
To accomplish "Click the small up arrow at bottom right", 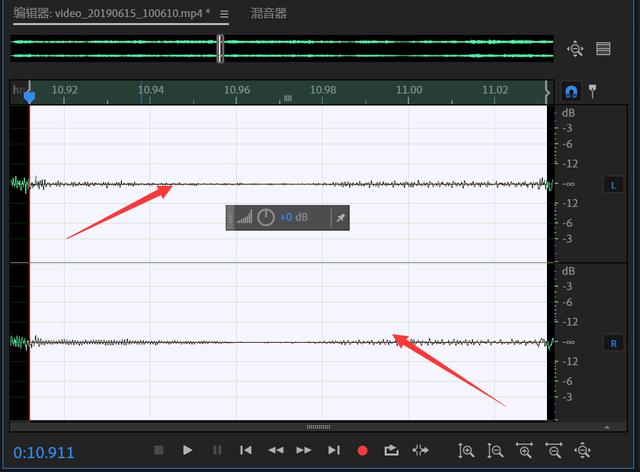I will pyautogui.click(x=607, y=427).
